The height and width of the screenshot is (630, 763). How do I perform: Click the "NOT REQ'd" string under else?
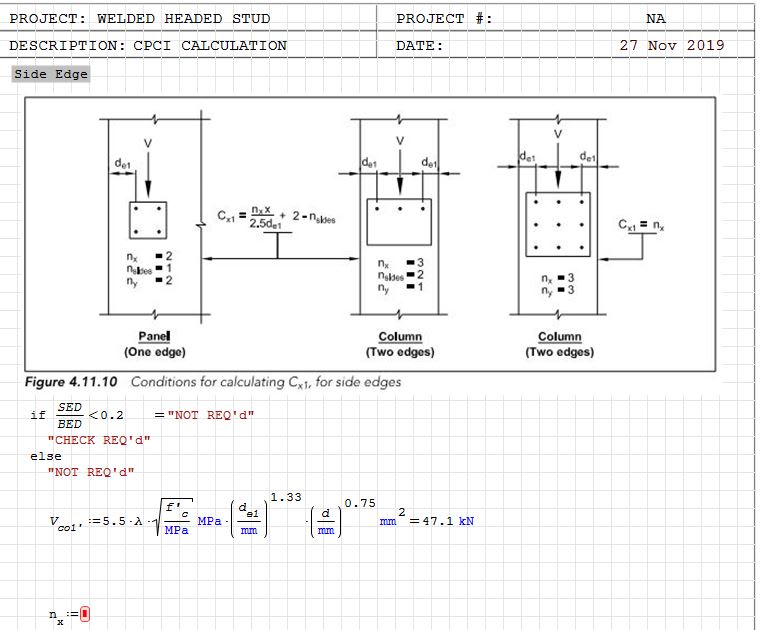pyautogui.click(x=91, y=472)
